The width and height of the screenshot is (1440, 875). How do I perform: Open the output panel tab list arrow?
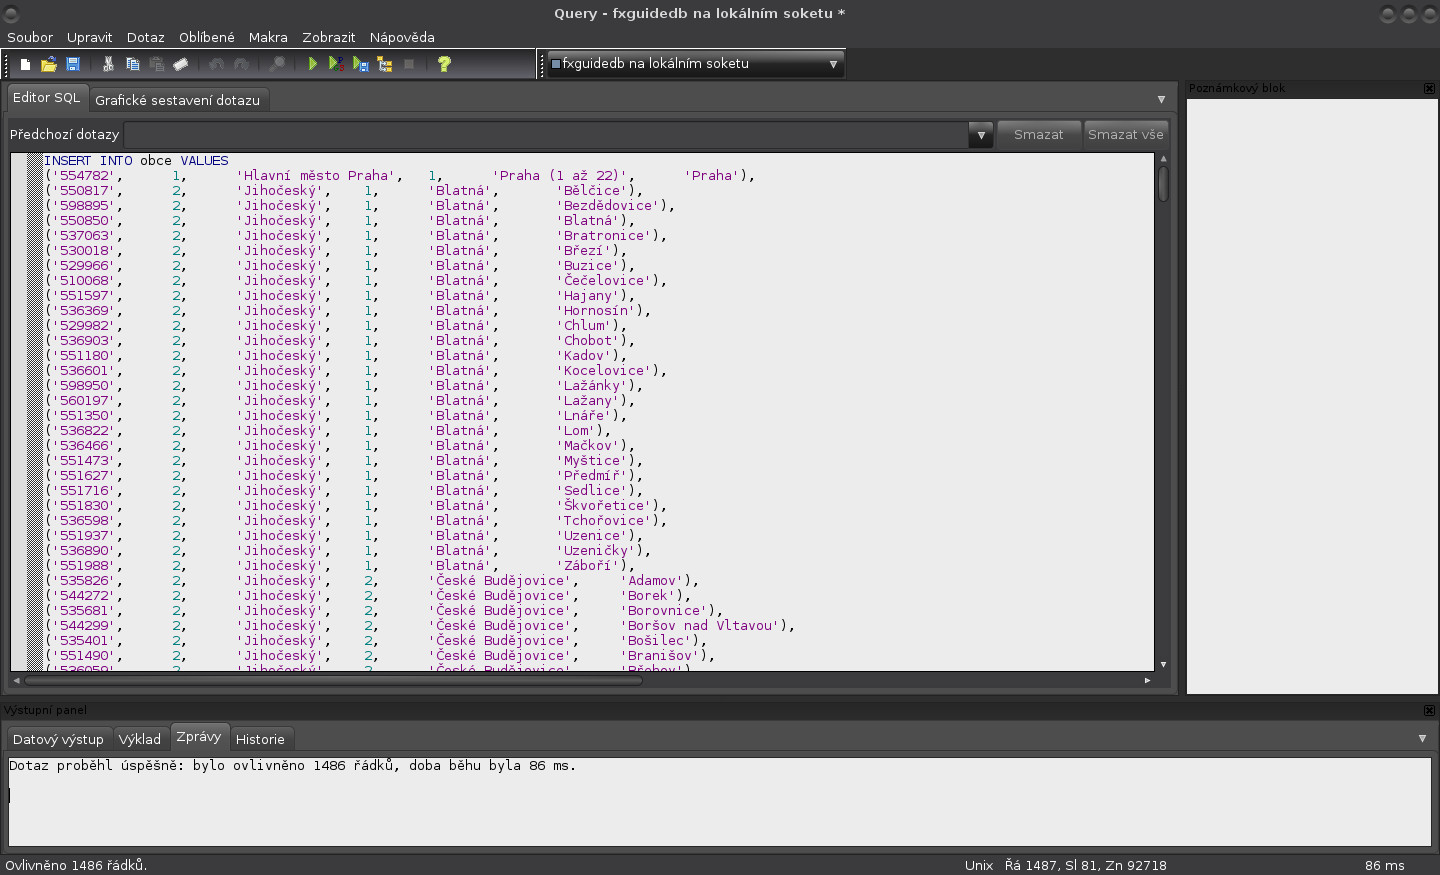click(1422, 739)
